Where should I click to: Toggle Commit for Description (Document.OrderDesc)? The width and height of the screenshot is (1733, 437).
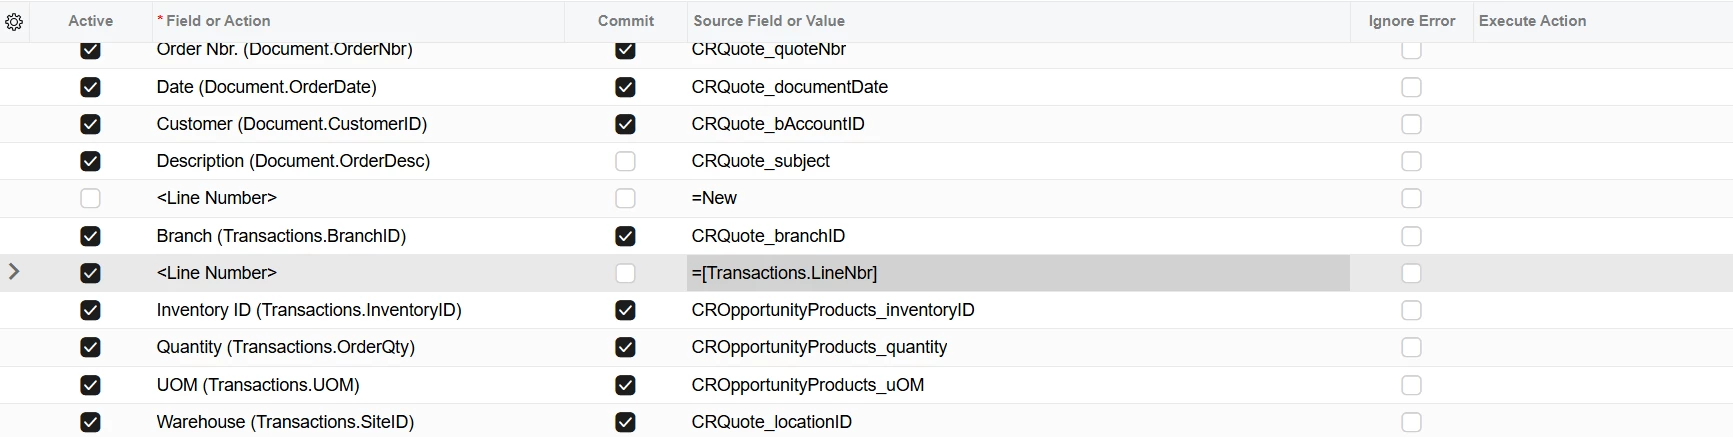point(625,161)
